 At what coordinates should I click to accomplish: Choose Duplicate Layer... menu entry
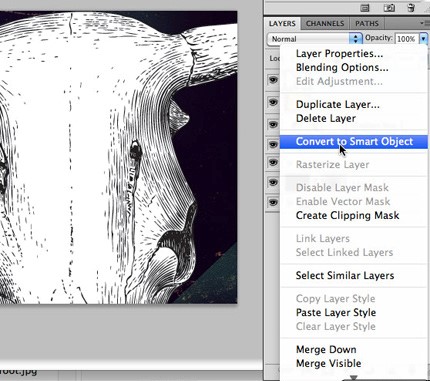click(x=354, y=105)
